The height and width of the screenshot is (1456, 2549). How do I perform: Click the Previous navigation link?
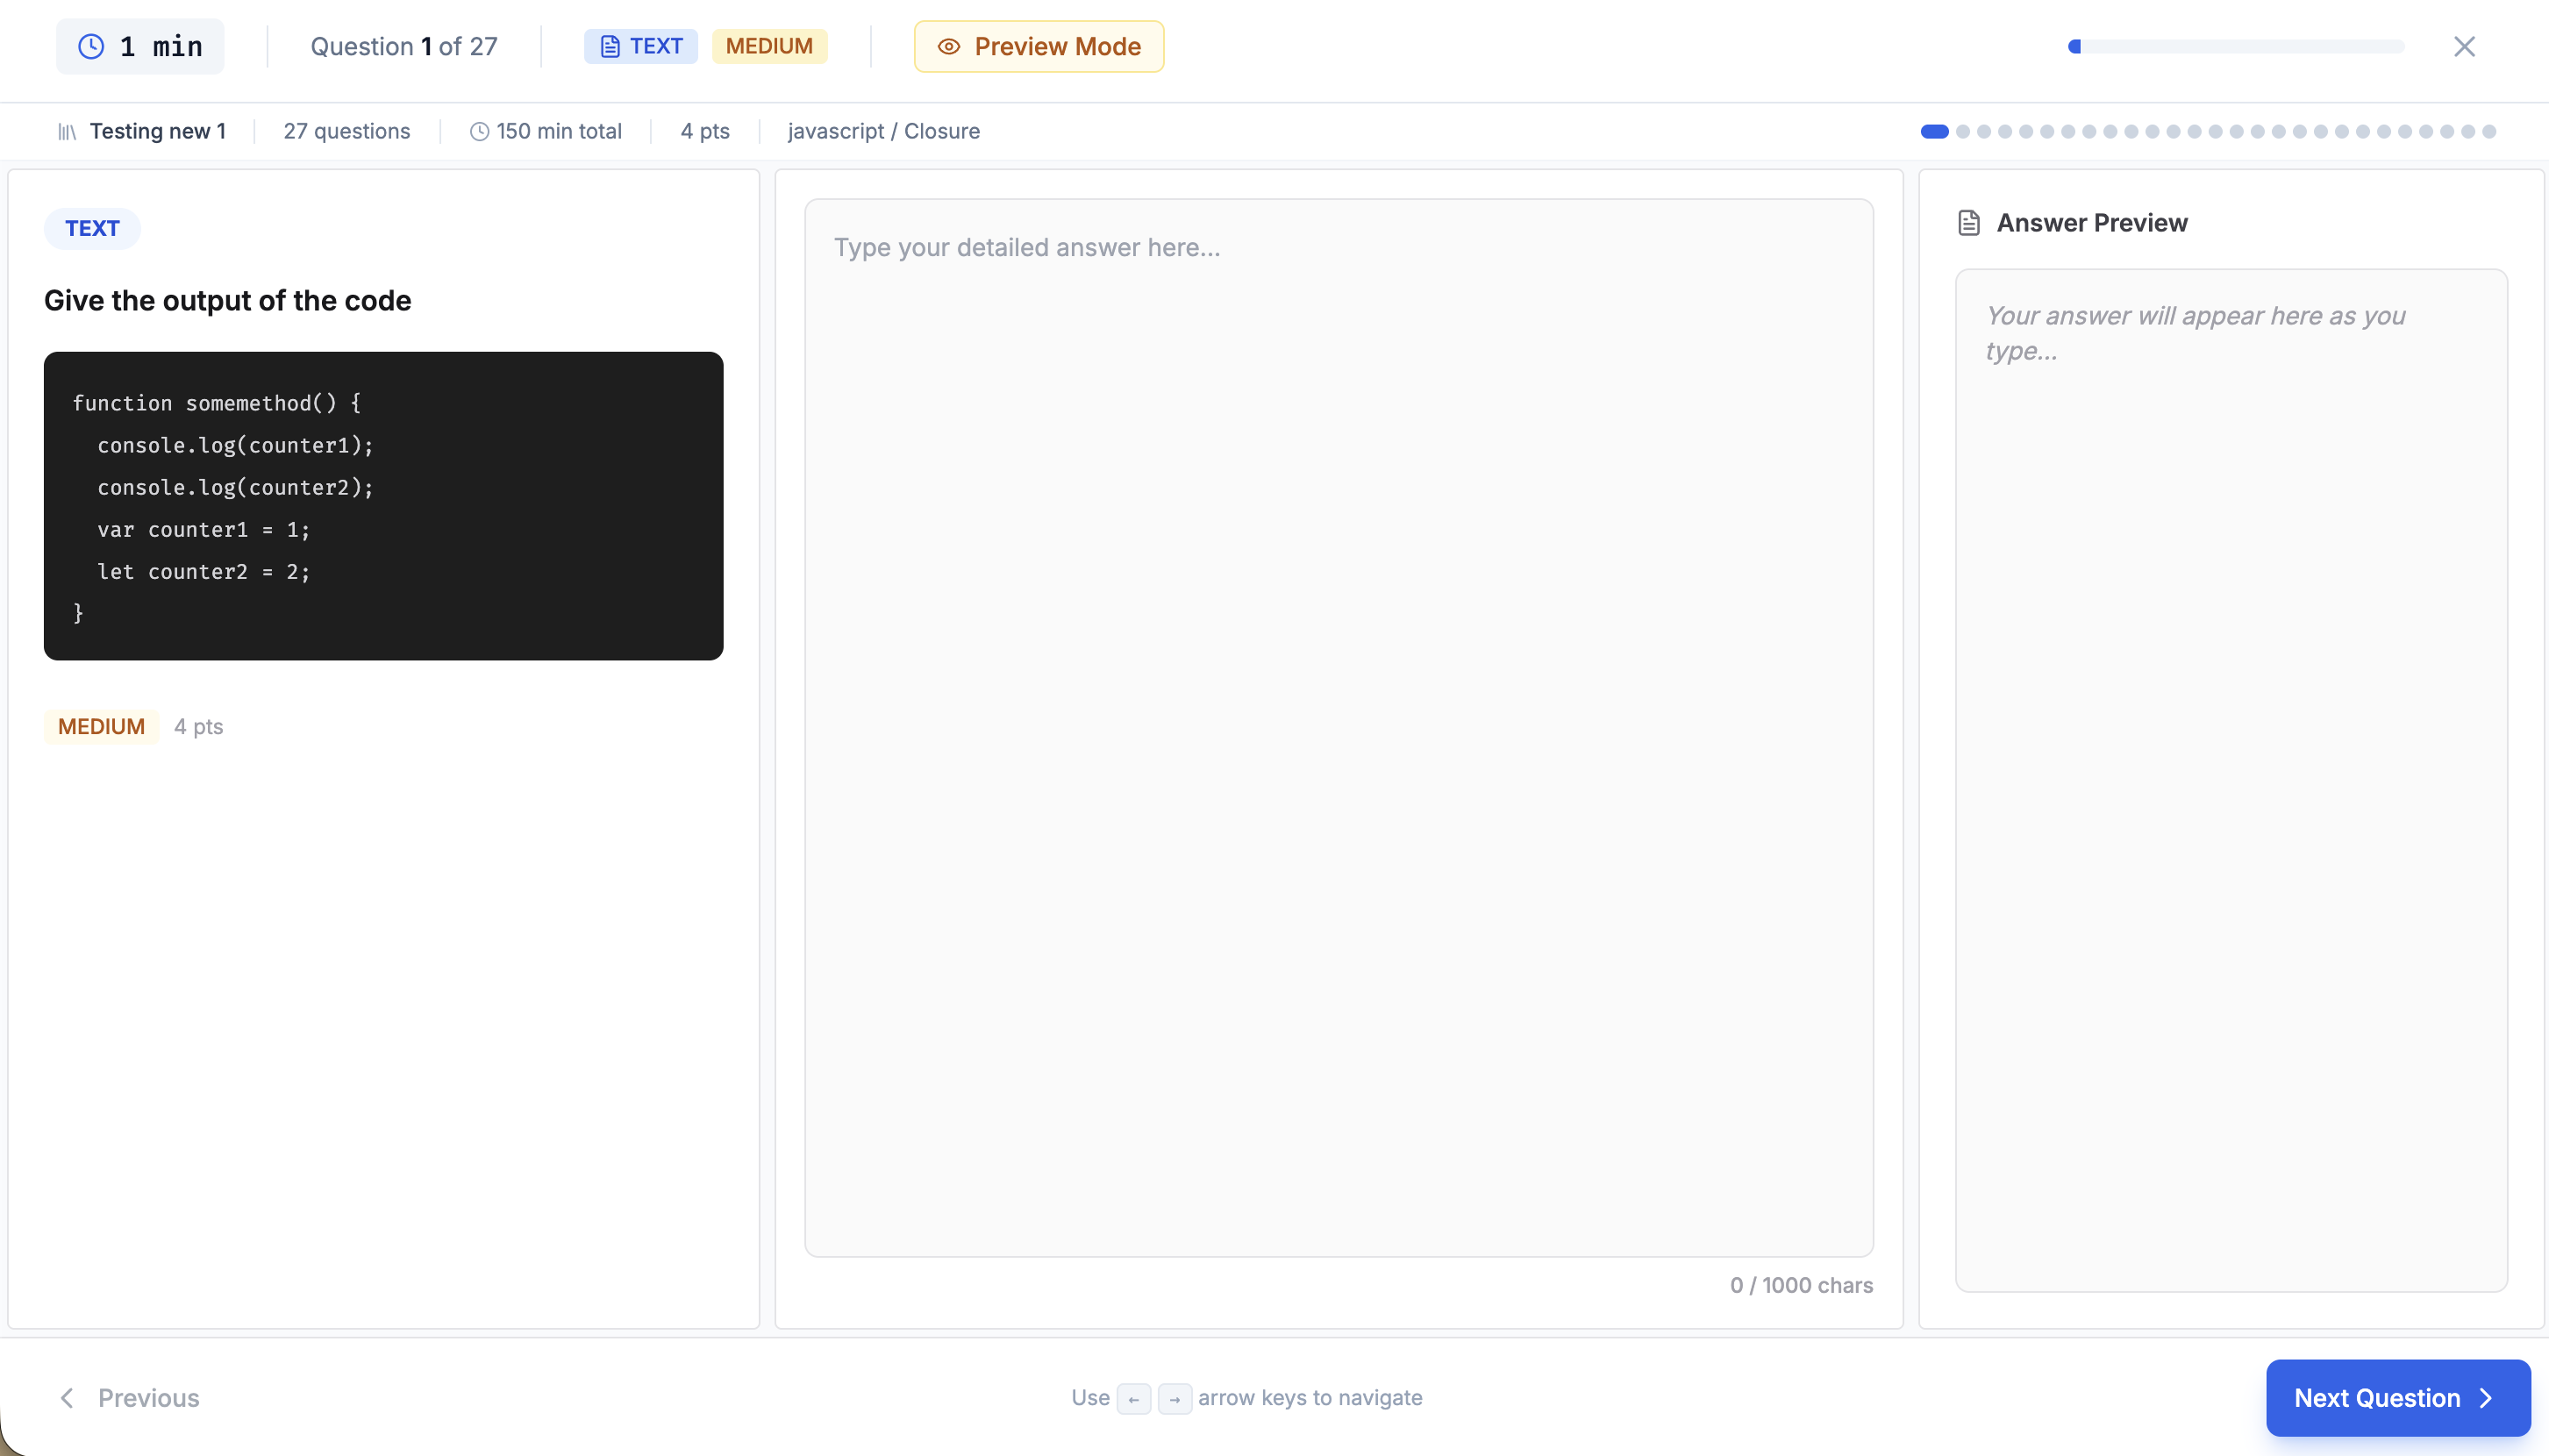point(148,1397)
